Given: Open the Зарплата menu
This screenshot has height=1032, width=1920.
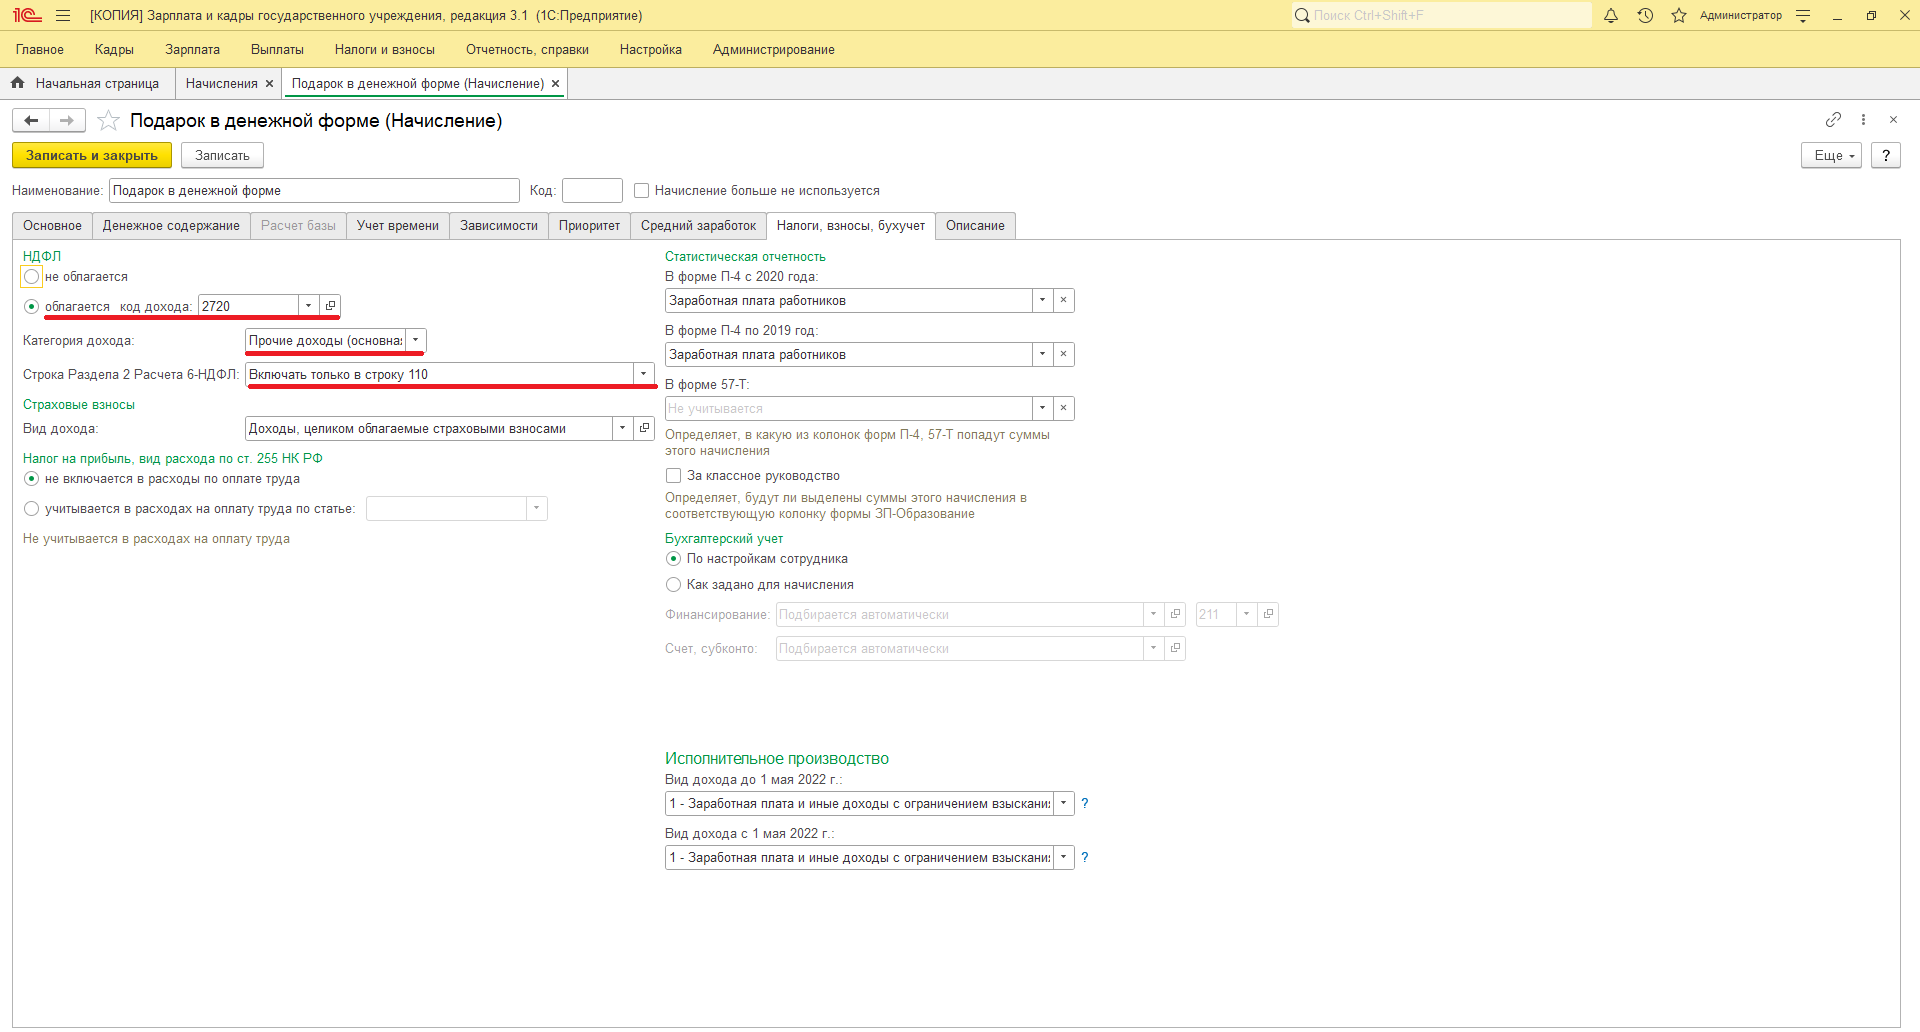Looking at the screenshot, I should 192,49.
